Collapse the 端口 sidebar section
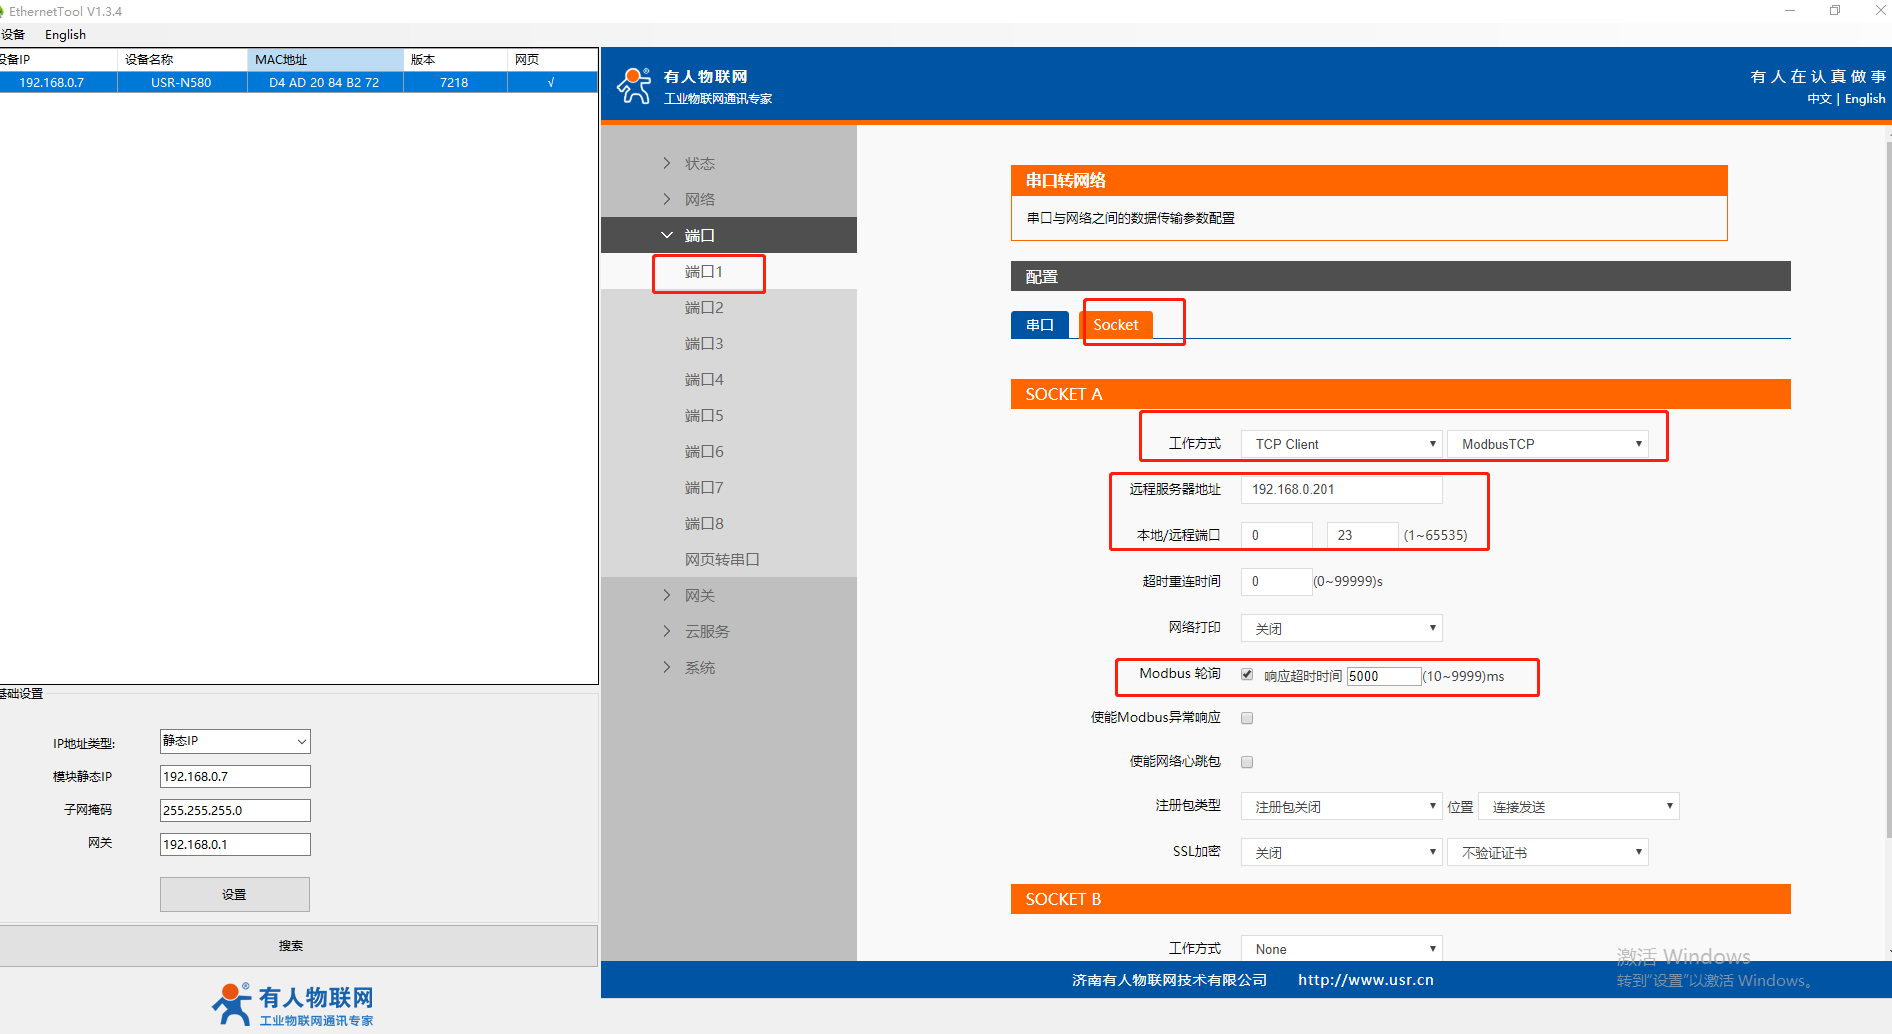1892x1034 pixels. click(x=699, y=235)
